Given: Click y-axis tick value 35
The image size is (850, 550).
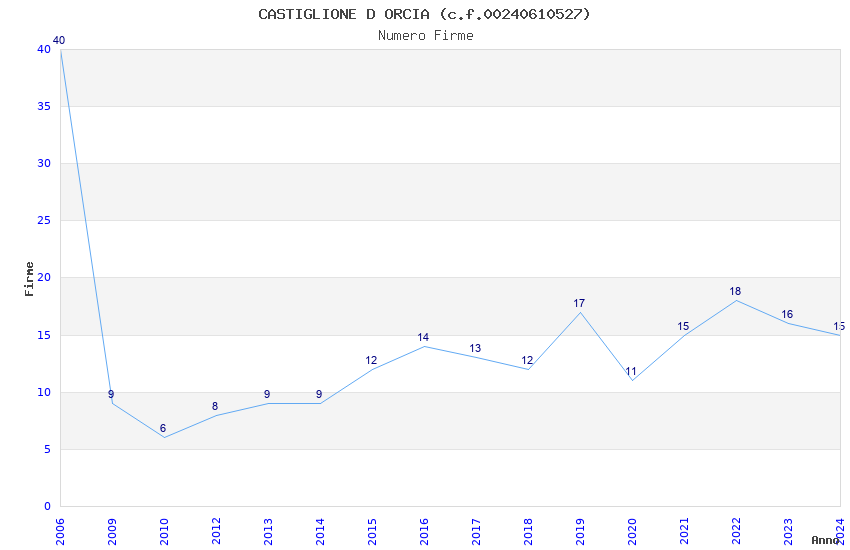Looking at the screenshot, I should pyautogui.click(x=44, y=106).
